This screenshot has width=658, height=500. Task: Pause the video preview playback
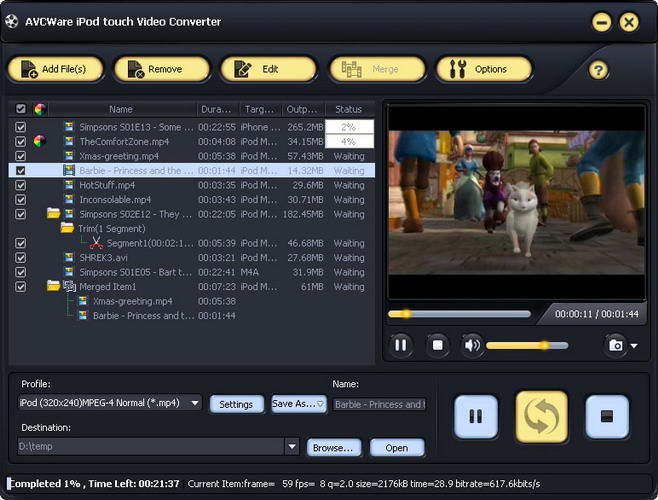pos(400,345)
